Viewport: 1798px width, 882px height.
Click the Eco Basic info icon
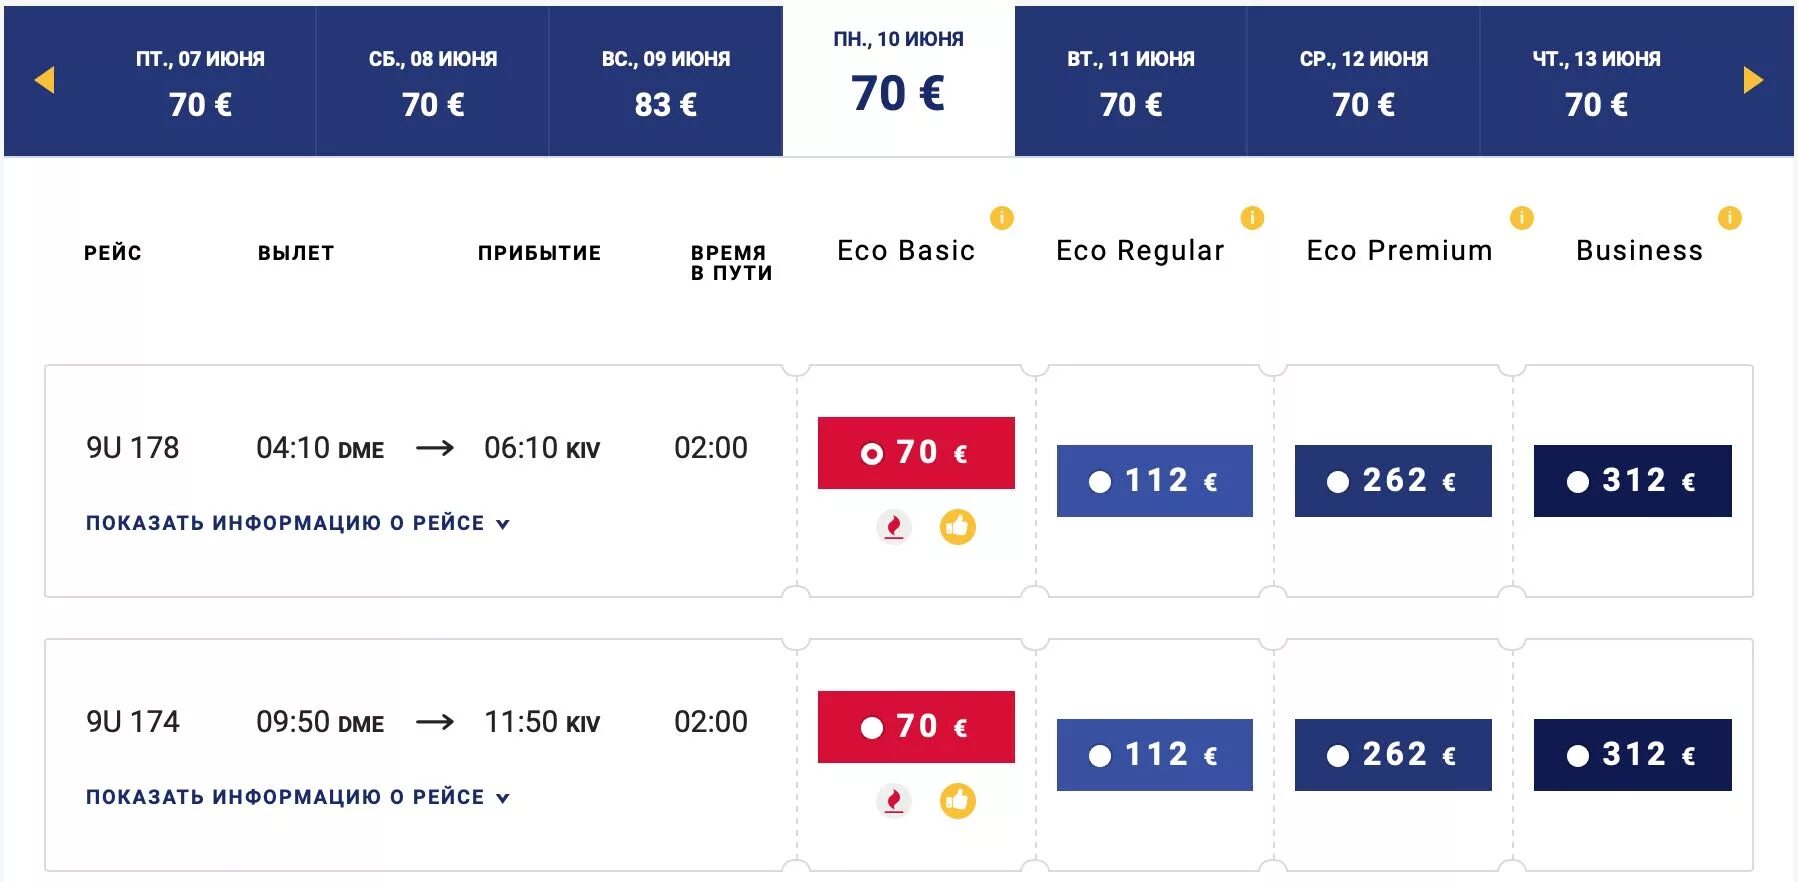(x=1001, y=218)
